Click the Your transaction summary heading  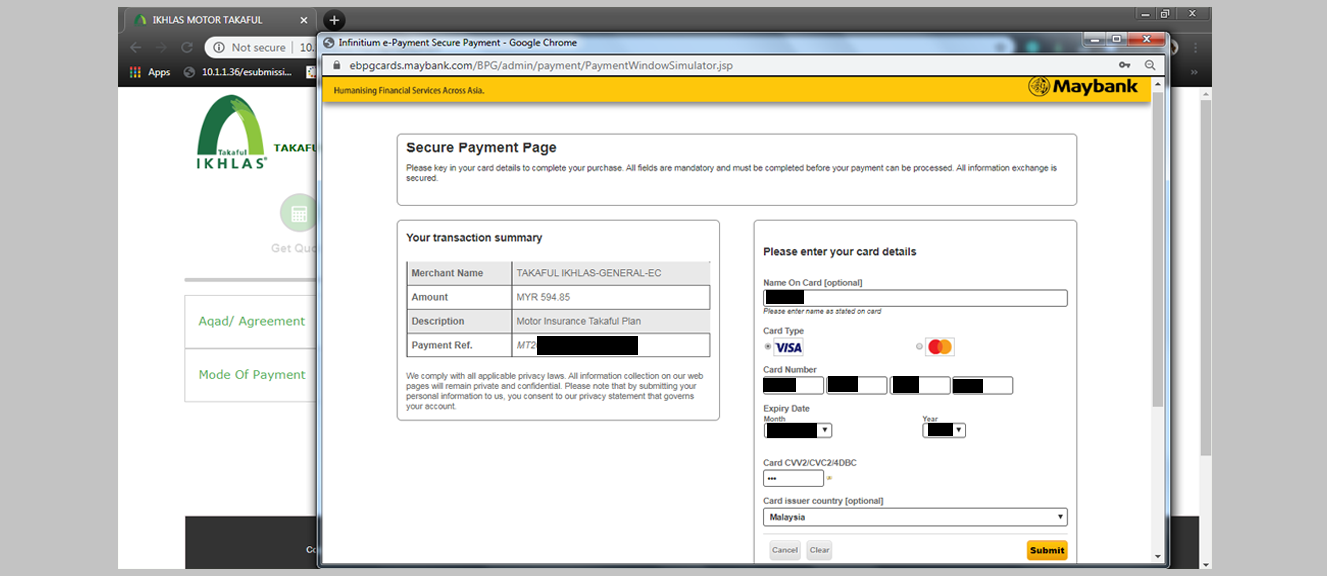[474, 238]
